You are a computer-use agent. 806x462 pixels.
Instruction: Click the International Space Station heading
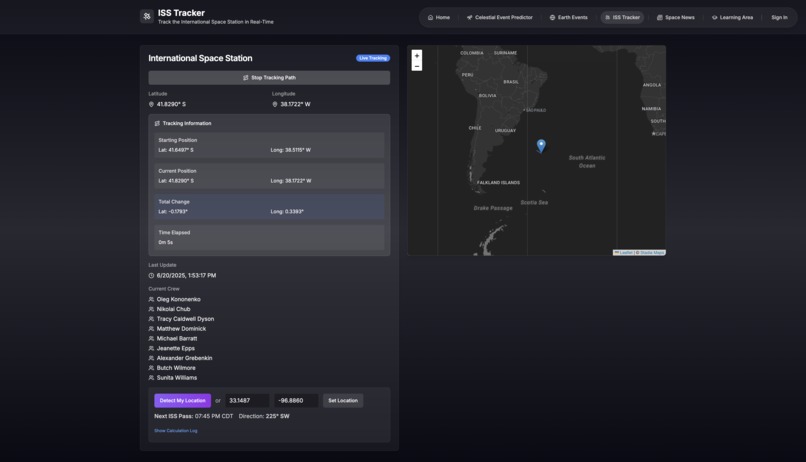[200, 58]
